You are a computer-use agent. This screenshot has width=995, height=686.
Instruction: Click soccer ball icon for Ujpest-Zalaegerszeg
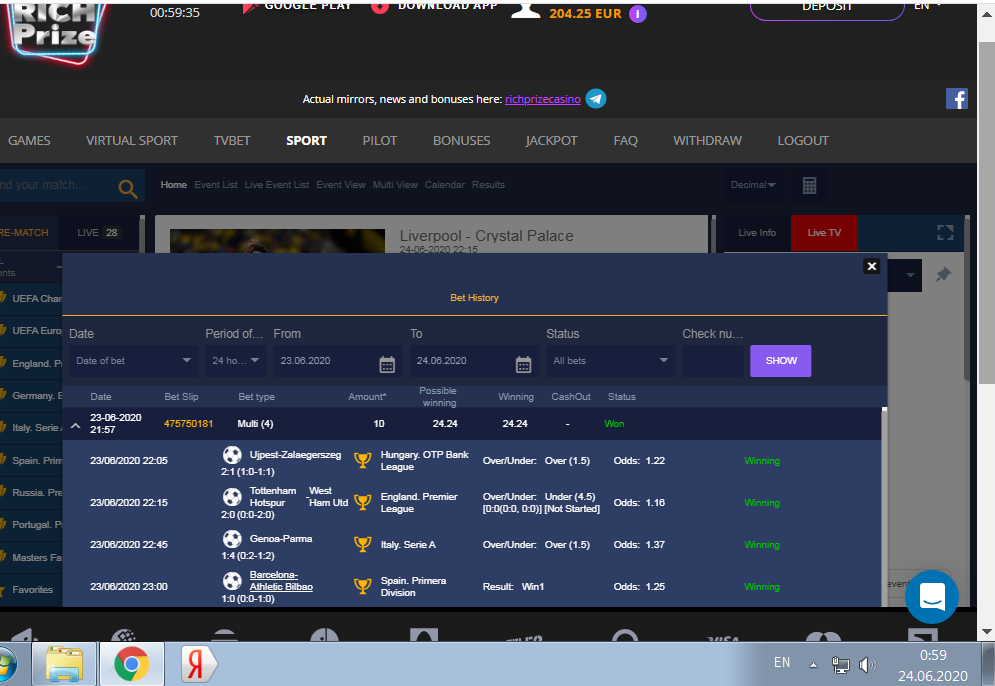pos(232,454)
